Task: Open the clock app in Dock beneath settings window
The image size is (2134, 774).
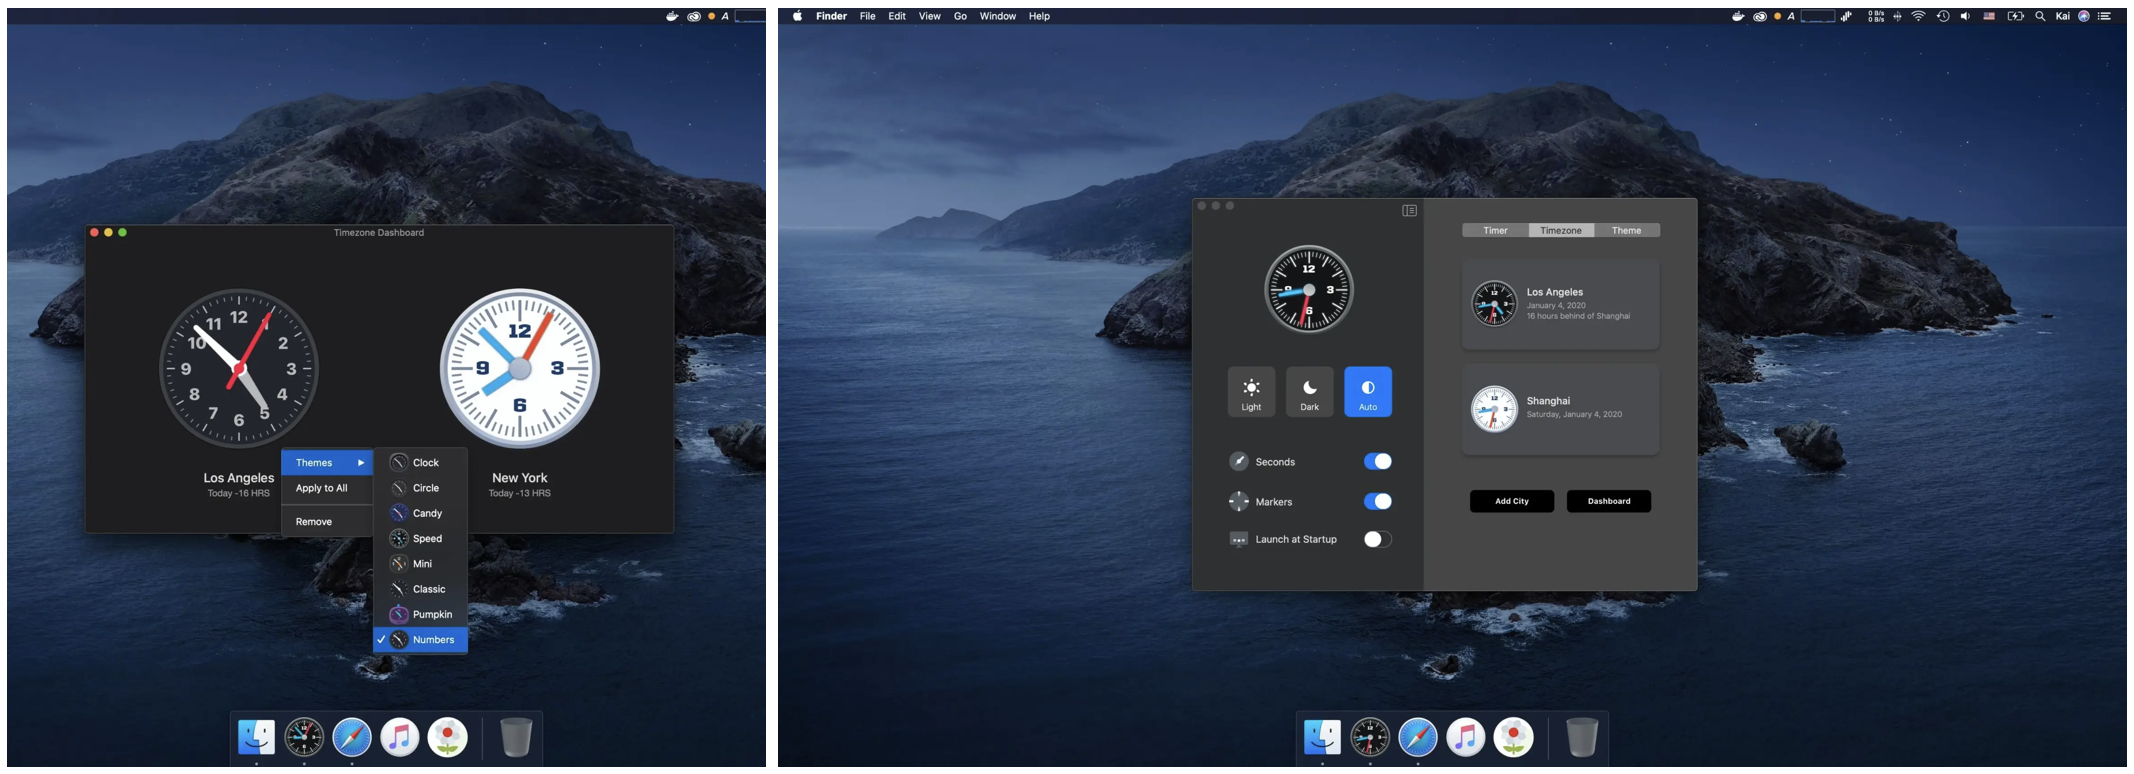Action: [1370, 737]
